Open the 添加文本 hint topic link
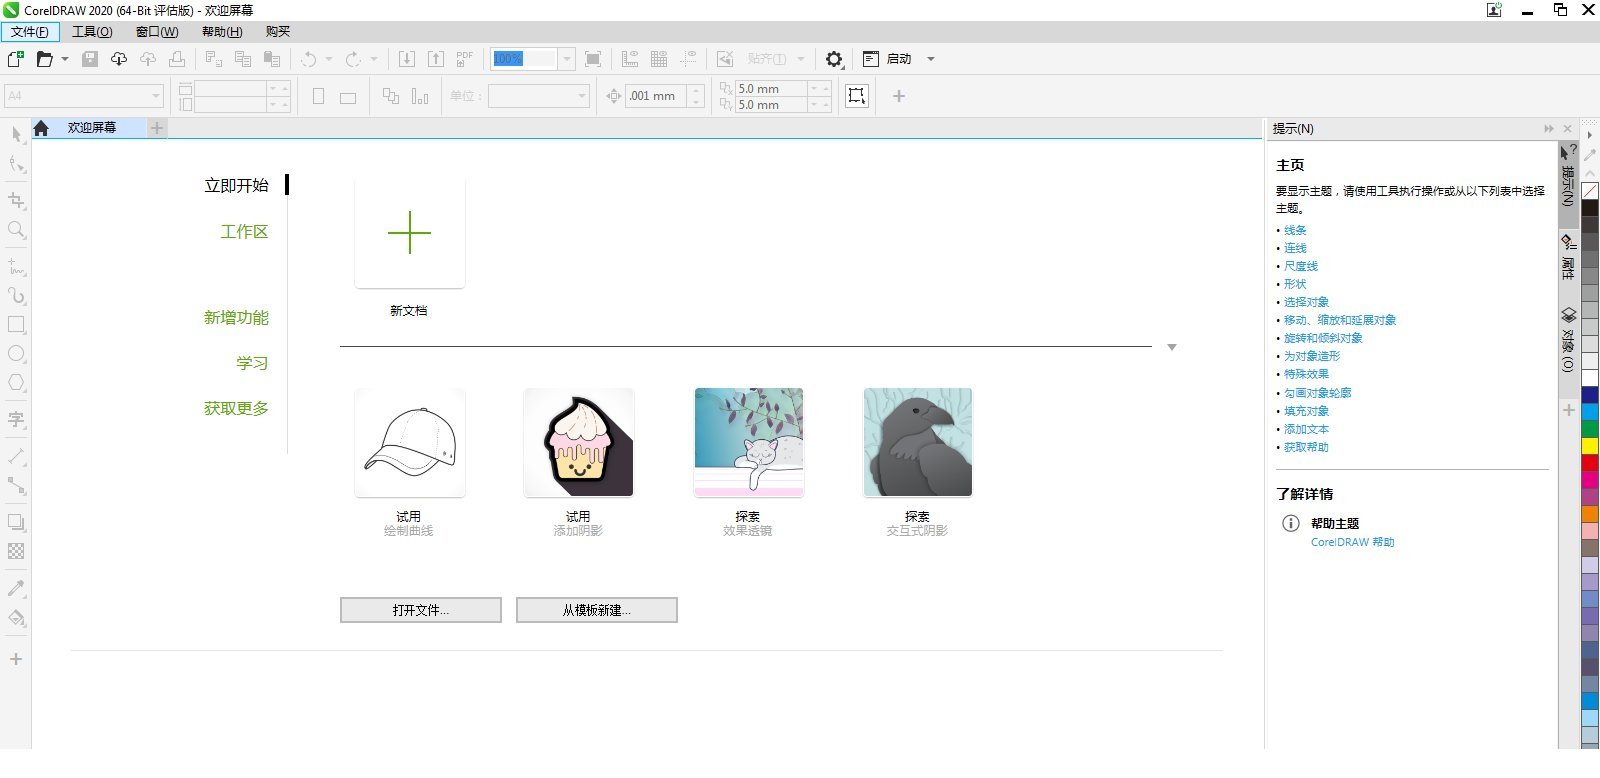The height and width of the screenshot is (778, 1600). 1306,429
